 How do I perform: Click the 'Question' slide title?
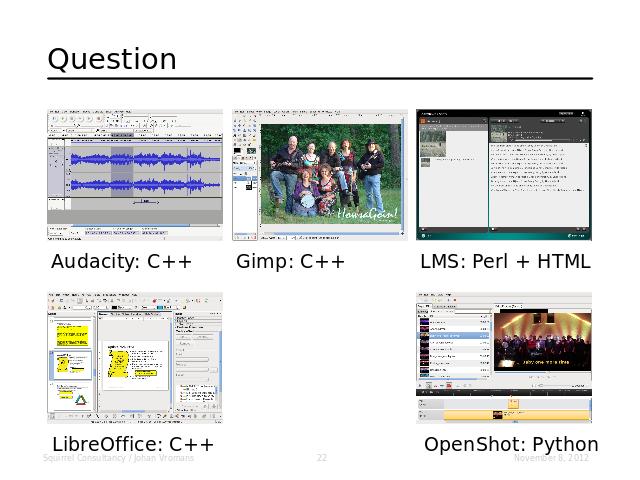pyautogui.click(x=112, y=60)
